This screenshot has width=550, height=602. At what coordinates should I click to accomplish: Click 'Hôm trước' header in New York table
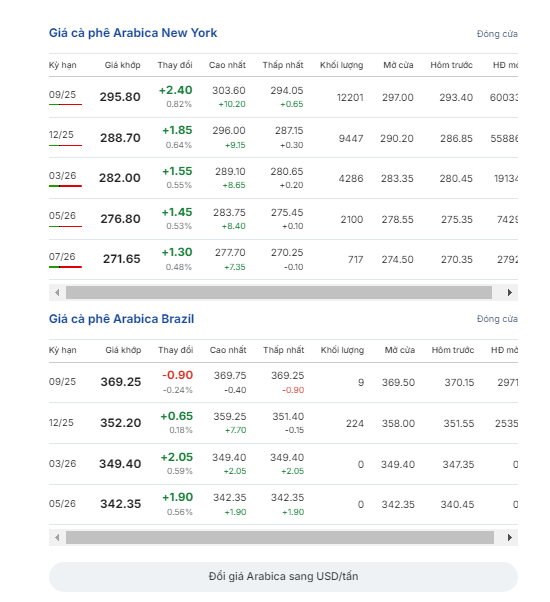coord(451,65)
